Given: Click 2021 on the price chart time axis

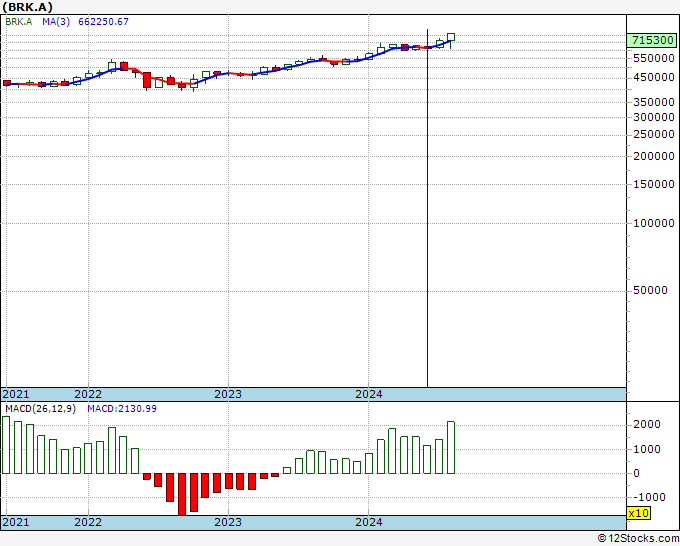Looking at the screenshot, I should [16, 394].
